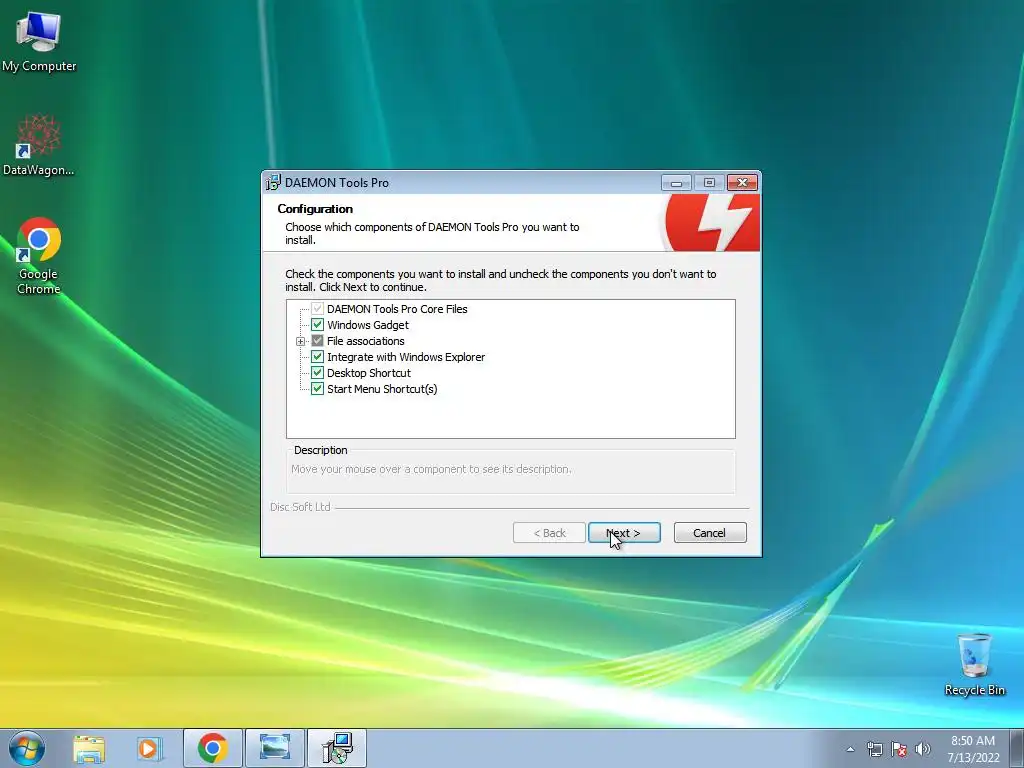
Task: Select the Windows Gadget label
Action: click(x=368, y=325)
